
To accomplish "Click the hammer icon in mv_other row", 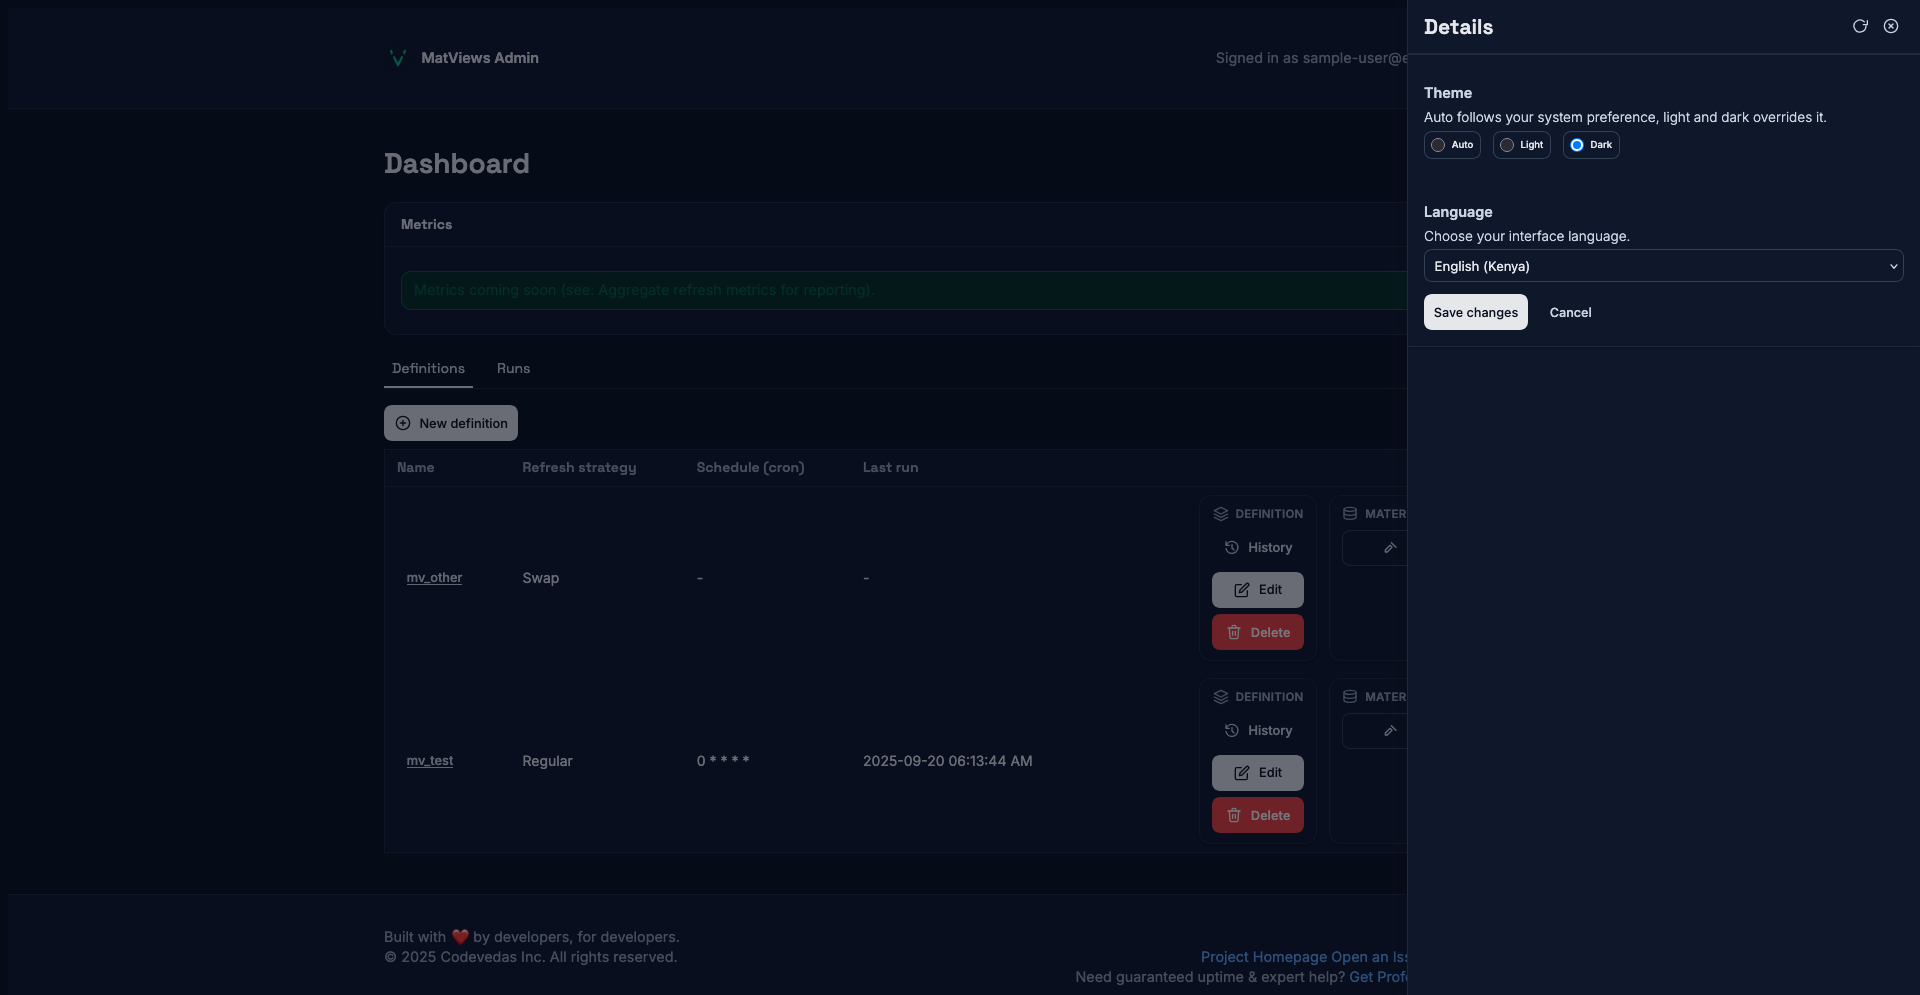I will coord(1389,548).
